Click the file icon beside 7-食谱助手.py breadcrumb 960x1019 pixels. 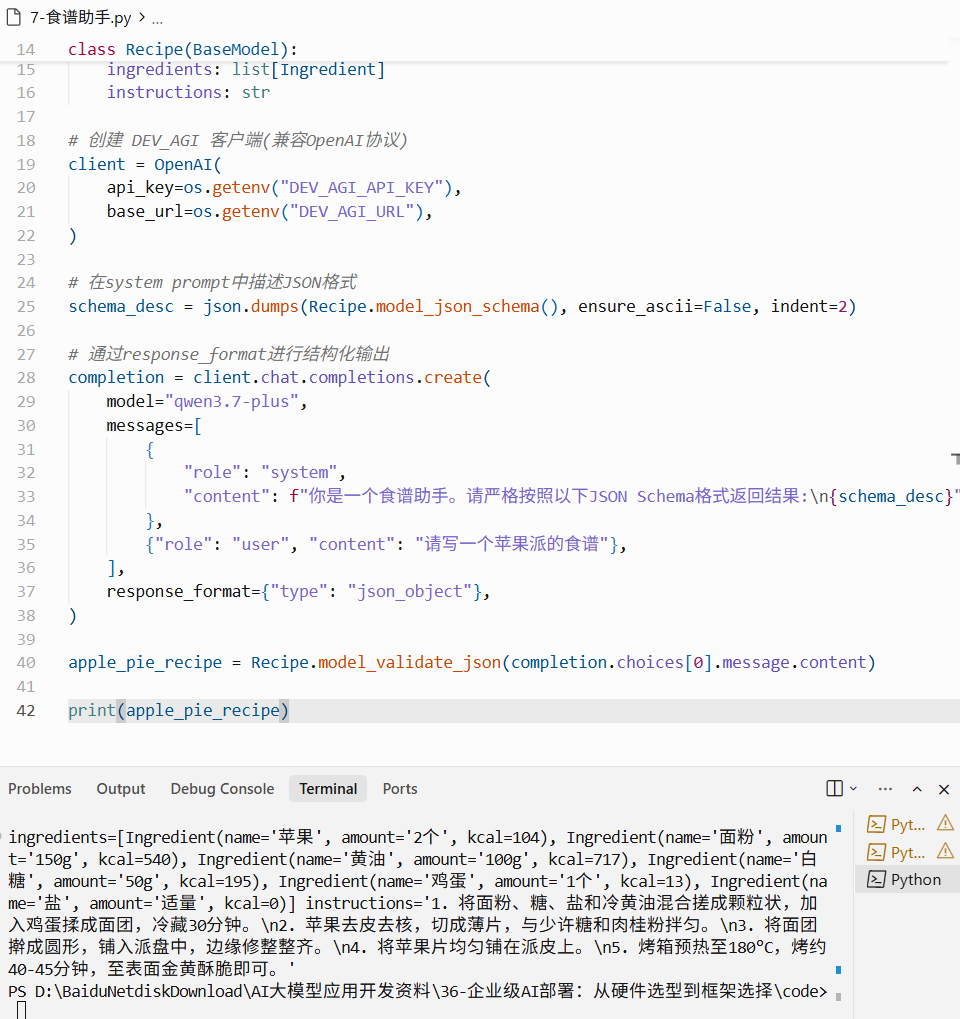click(14, 17)
